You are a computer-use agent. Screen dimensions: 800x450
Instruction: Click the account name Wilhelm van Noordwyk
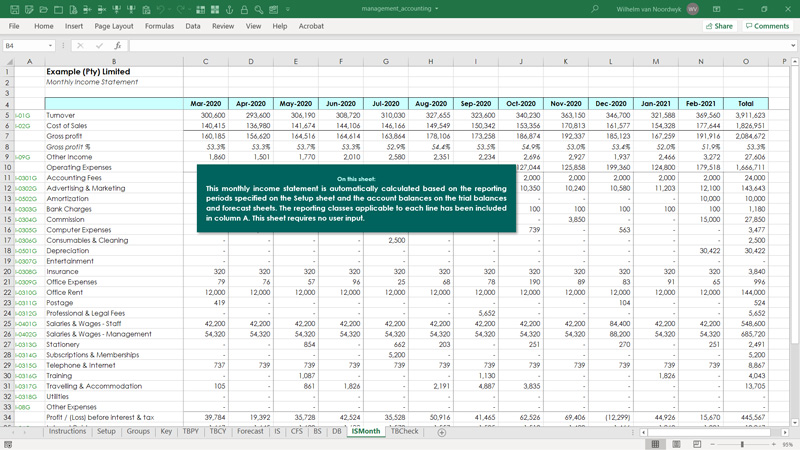click(x=648, y=9)
